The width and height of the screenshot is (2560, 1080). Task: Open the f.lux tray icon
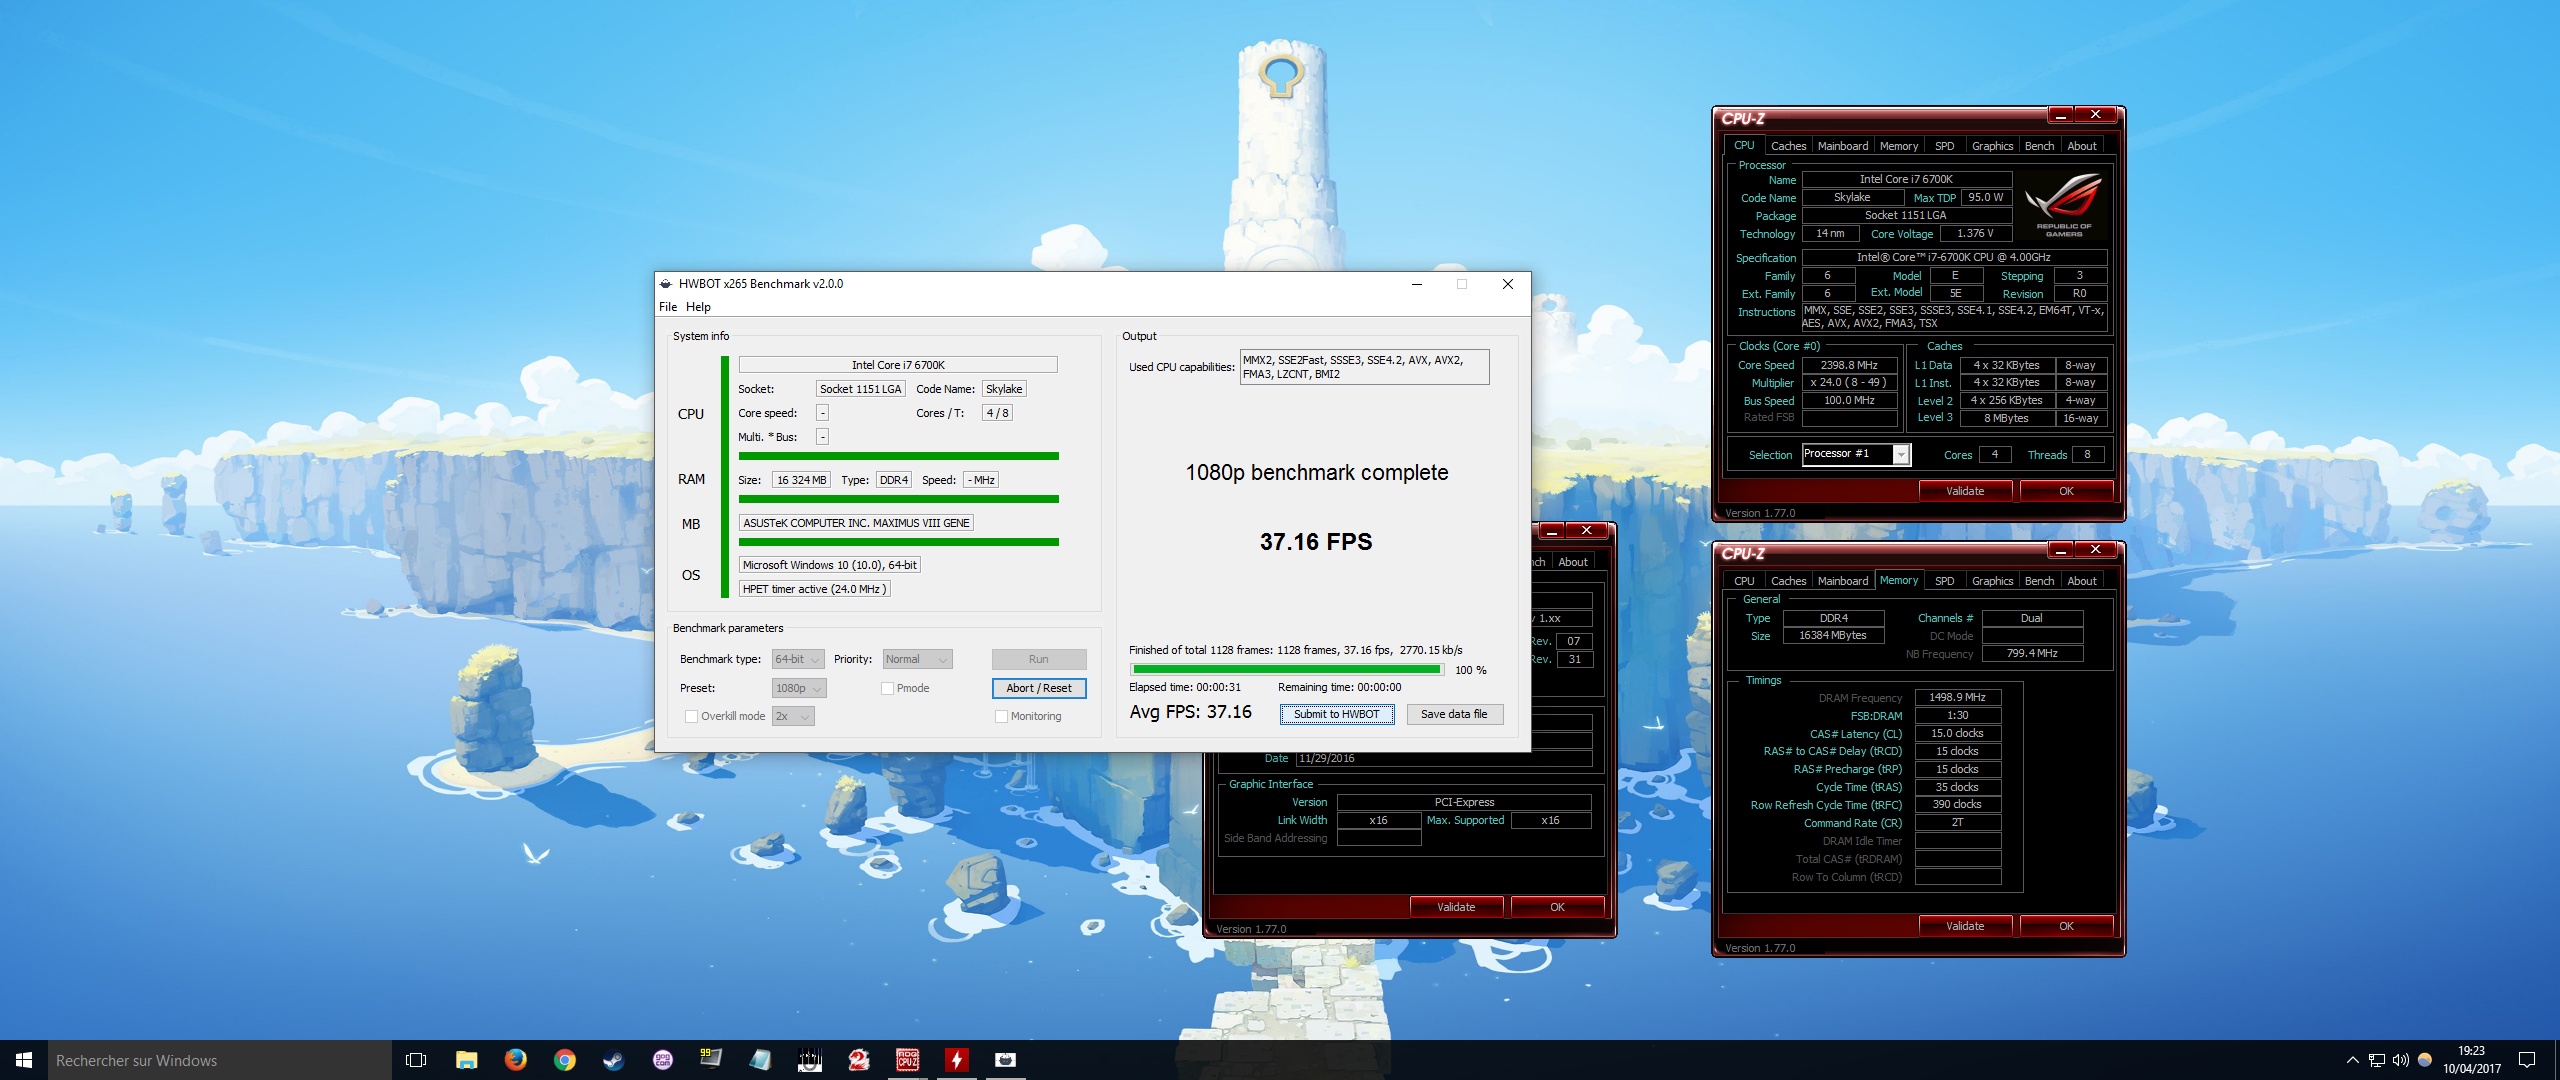[x=2424, y=1060]
